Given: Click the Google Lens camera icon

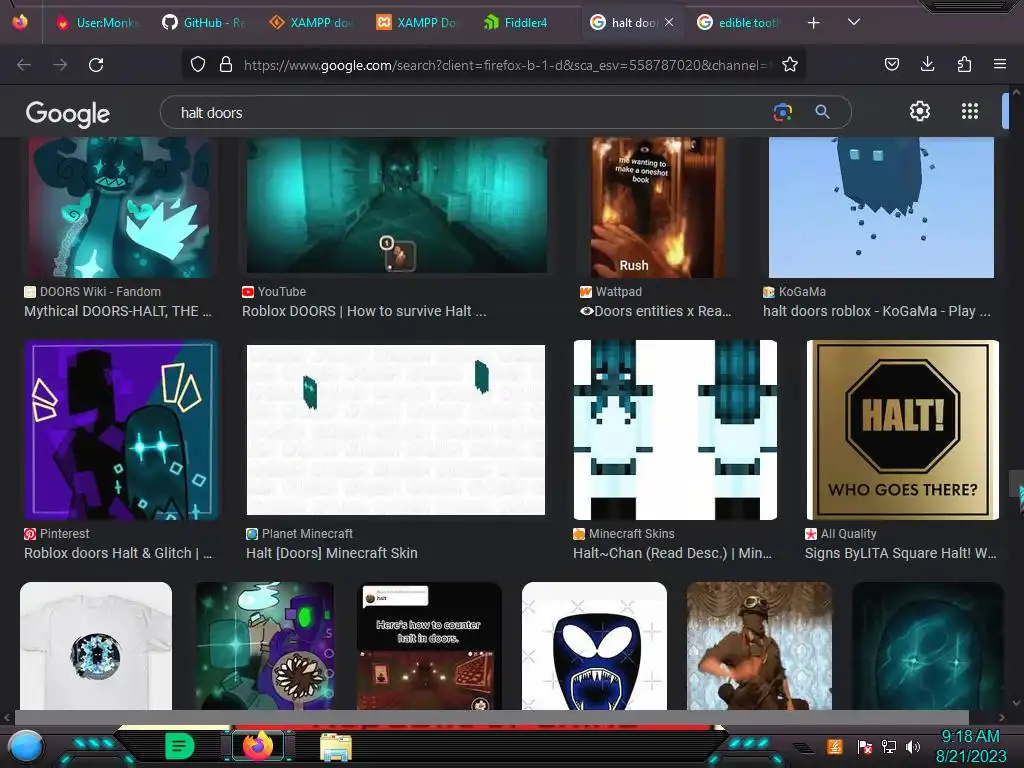Looking at the screenshot, I should [x=782, y=112].
